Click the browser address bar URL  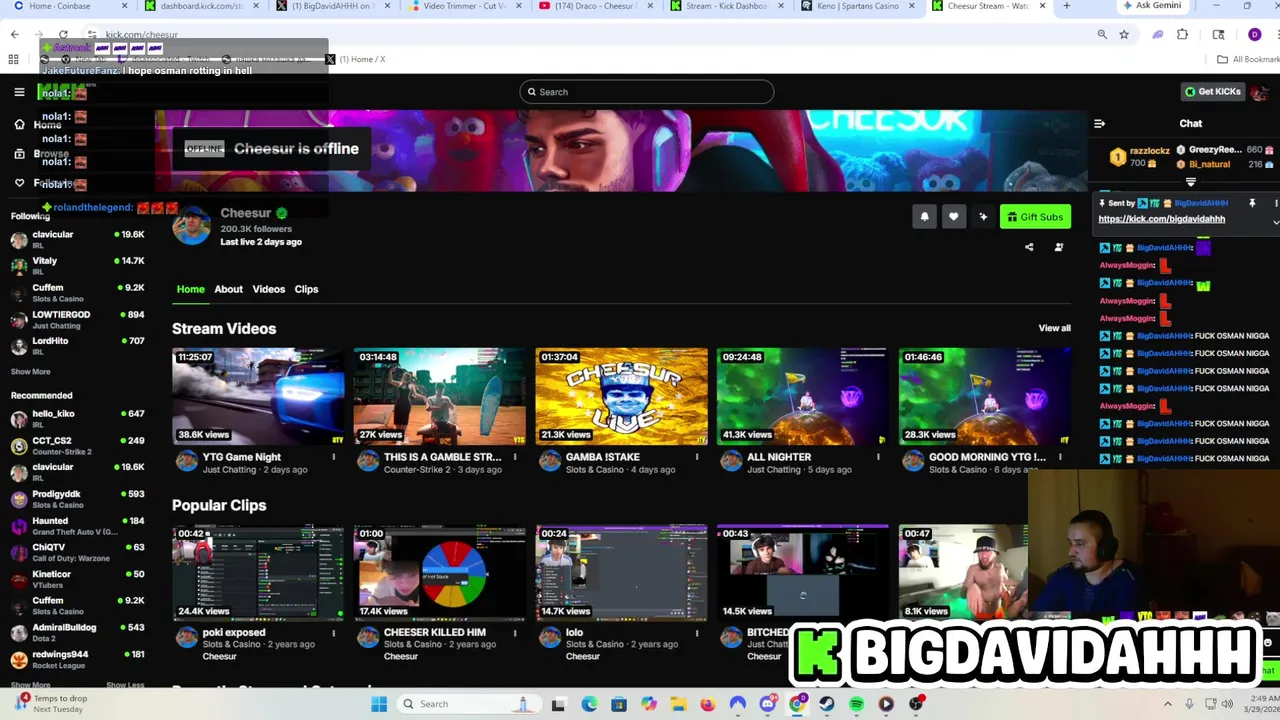point(141,34)
